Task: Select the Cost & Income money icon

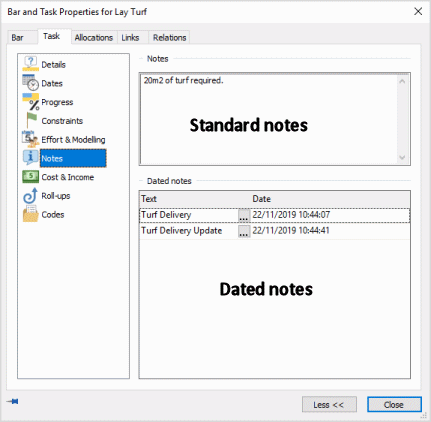Action: coord(31,177)
